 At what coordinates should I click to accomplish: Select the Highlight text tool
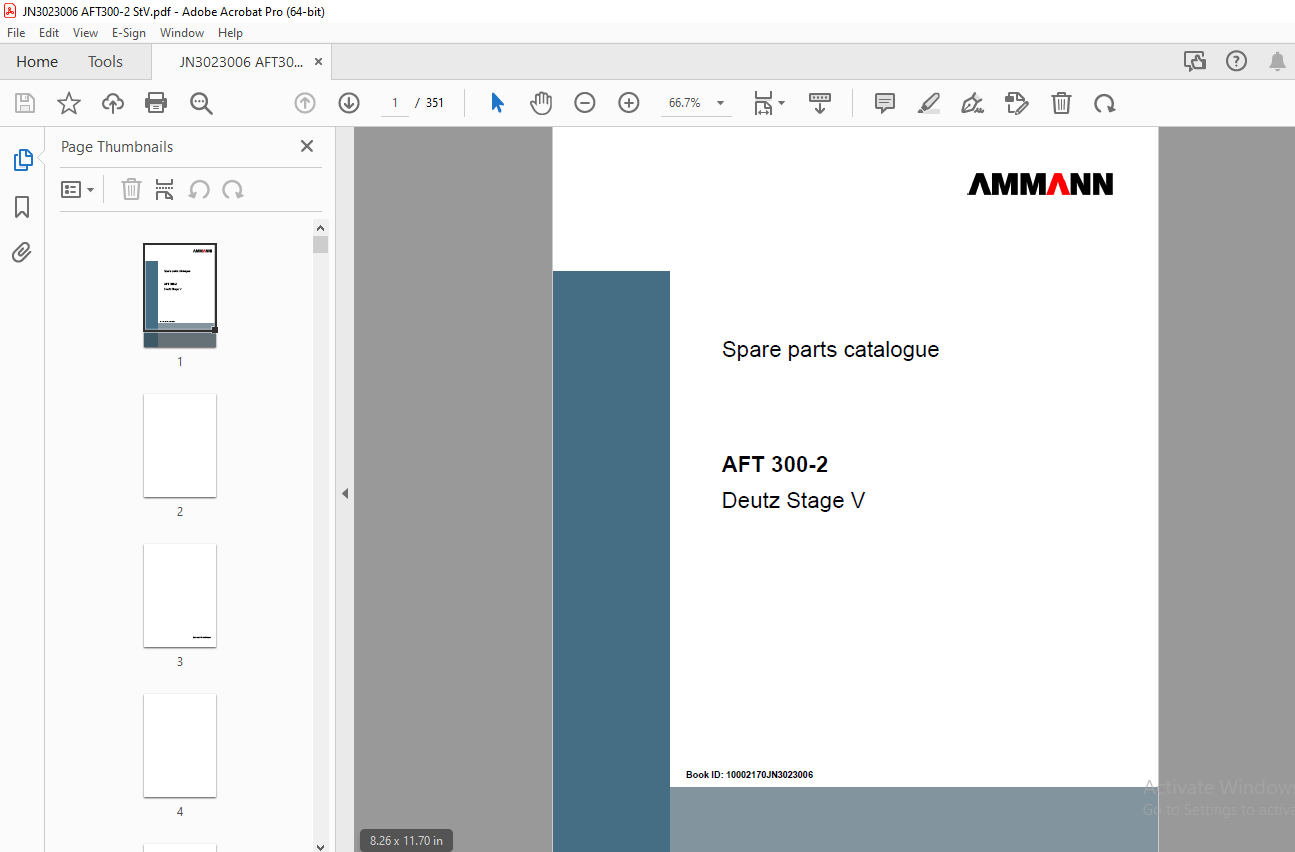coord(929,103)
